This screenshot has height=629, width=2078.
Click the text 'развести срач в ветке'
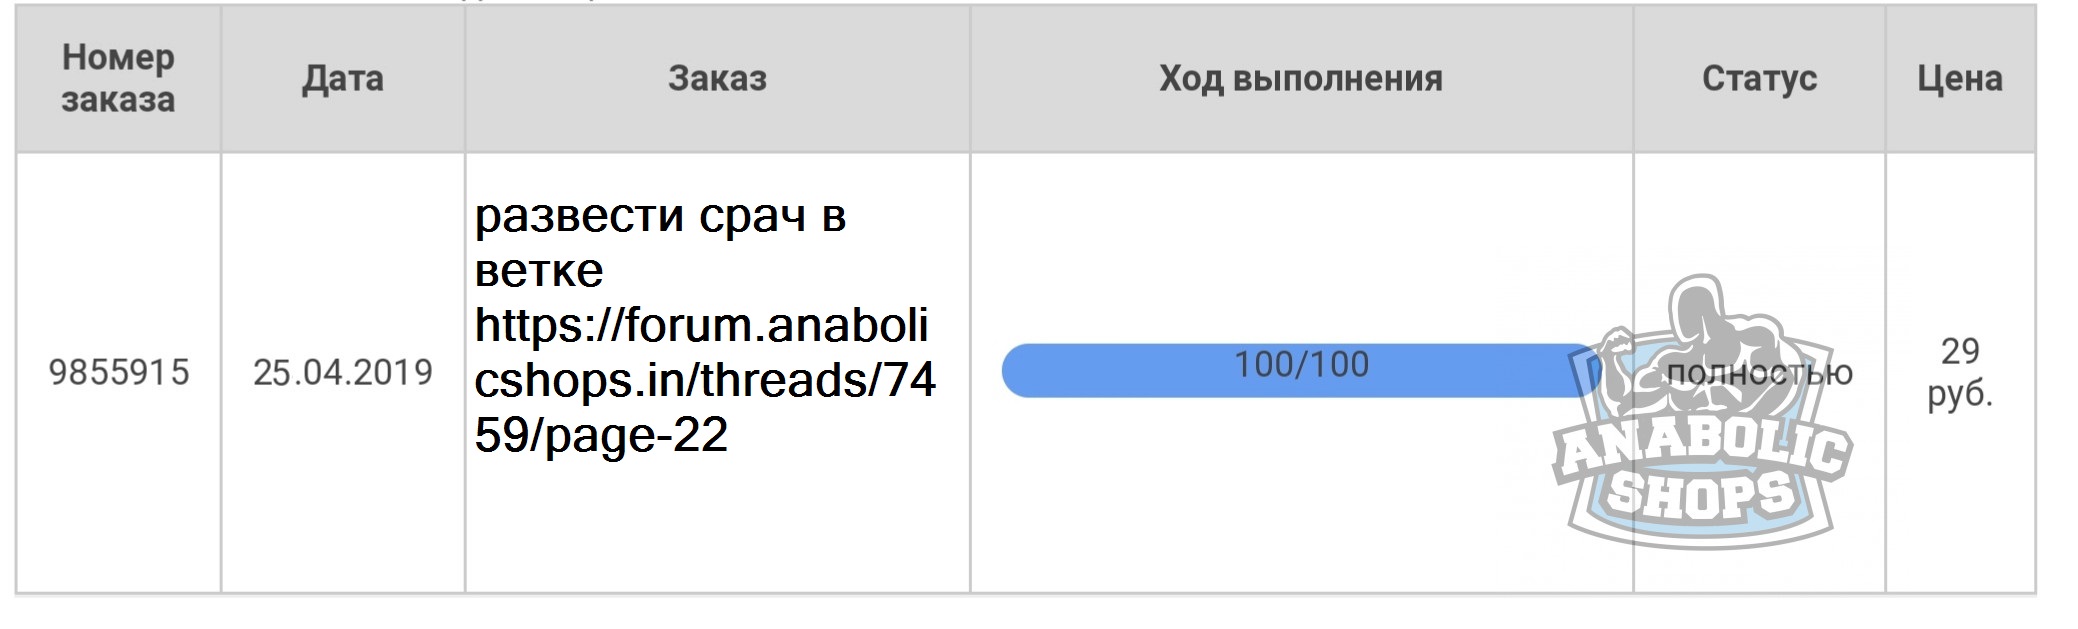click(660, 242)
